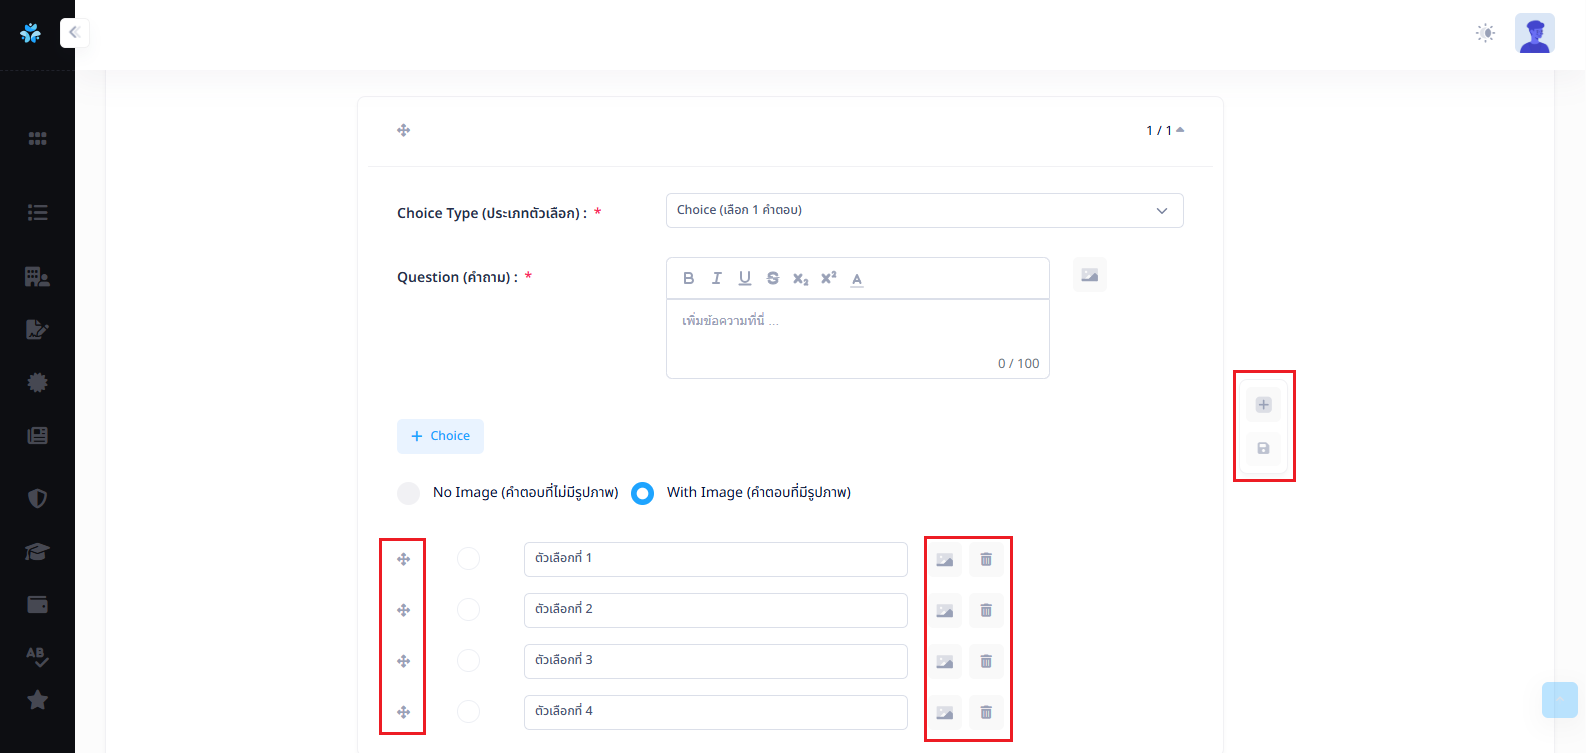Toggle italic formatting in question editor
The image size is (1586, 753).
tap(716, 279)
